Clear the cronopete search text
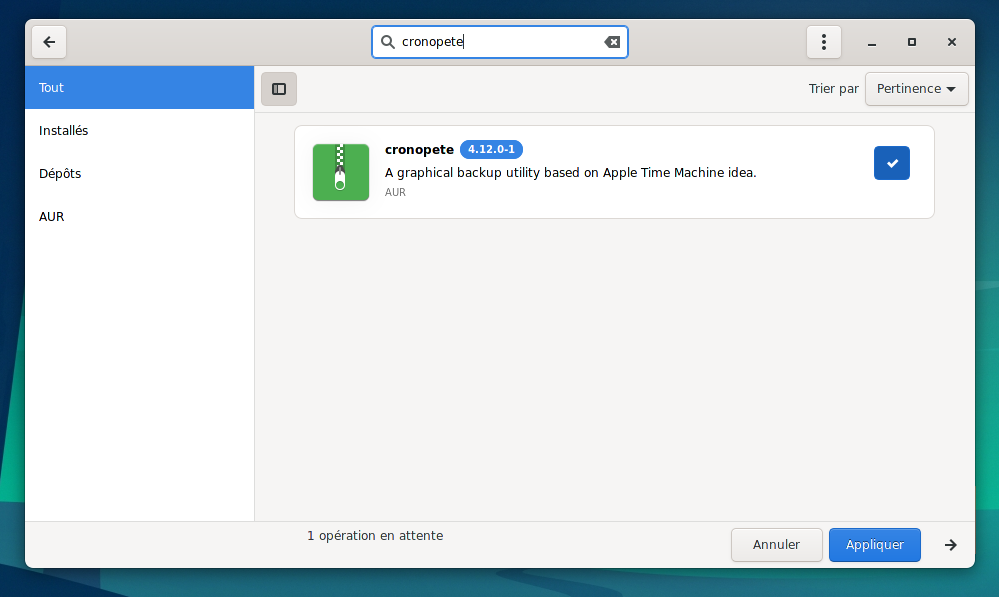The height and width of the screenshot is (597, 999). click(x=612, y=42)
